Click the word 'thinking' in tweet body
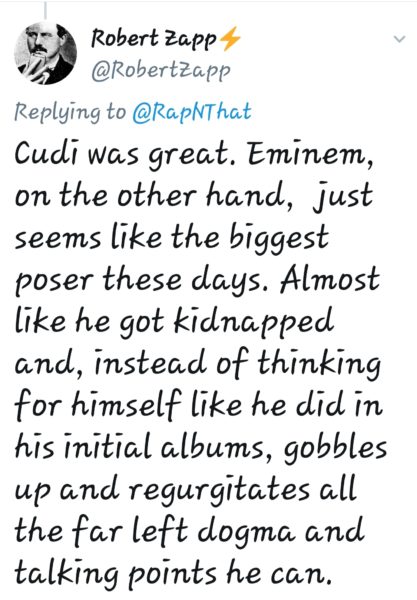 [x=319, y=365]
